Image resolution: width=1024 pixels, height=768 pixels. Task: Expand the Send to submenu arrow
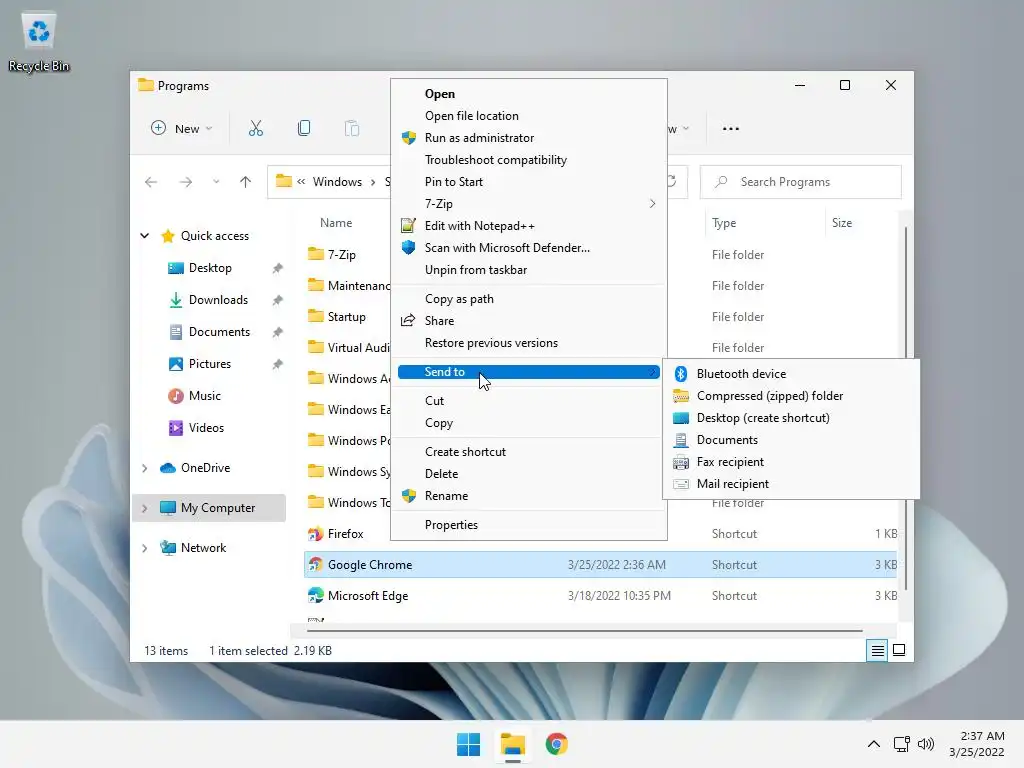(652, 372)
